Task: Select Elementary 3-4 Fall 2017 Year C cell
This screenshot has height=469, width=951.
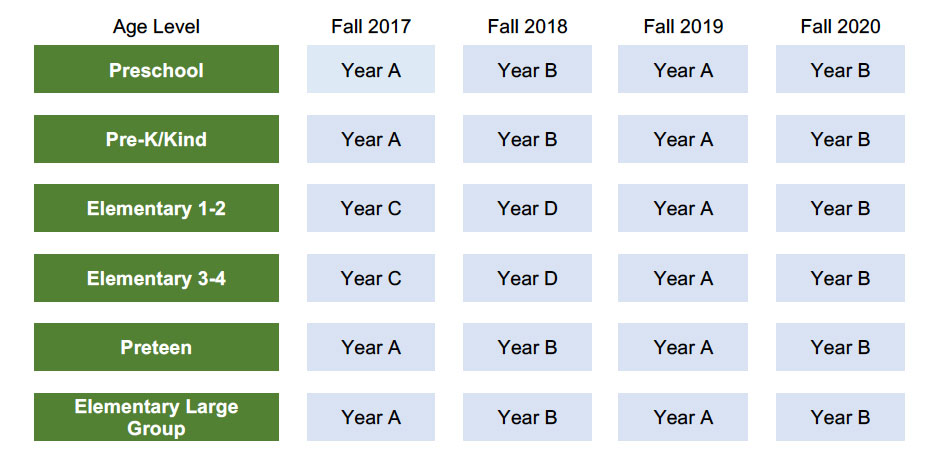Action: (371, 278)
